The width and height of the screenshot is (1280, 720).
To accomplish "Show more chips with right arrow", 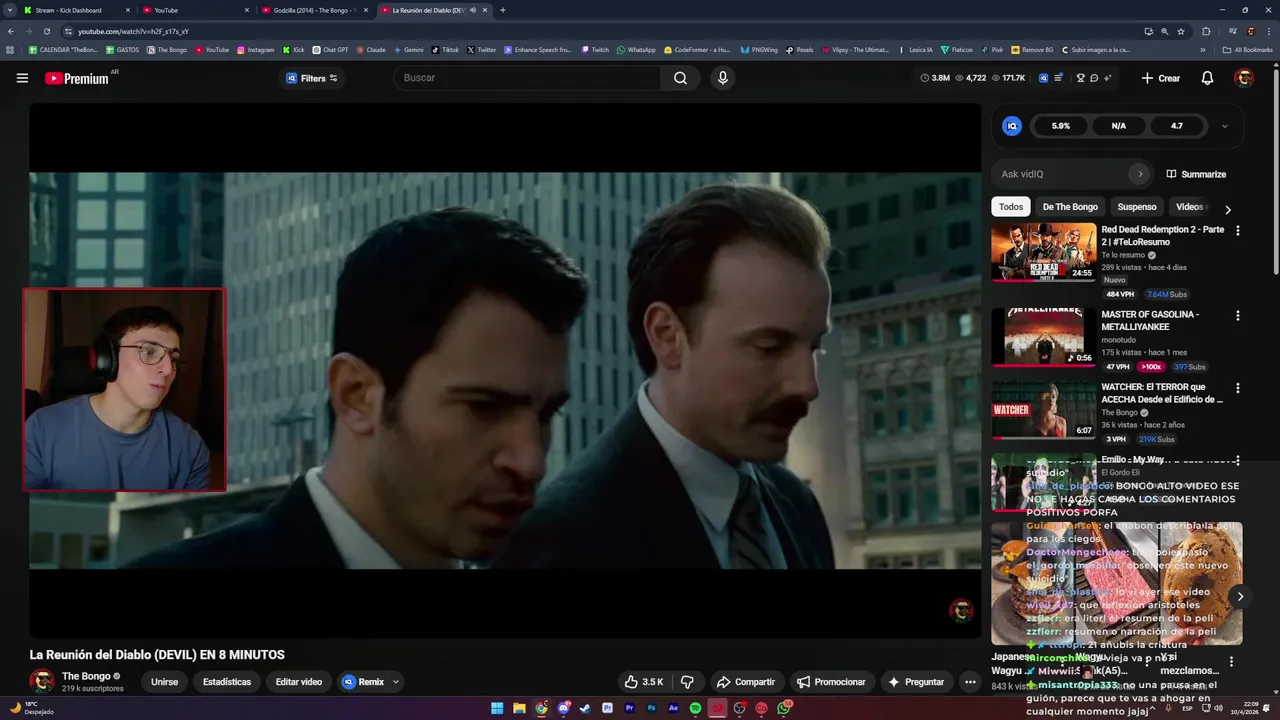I will [x=1228, y=209].
